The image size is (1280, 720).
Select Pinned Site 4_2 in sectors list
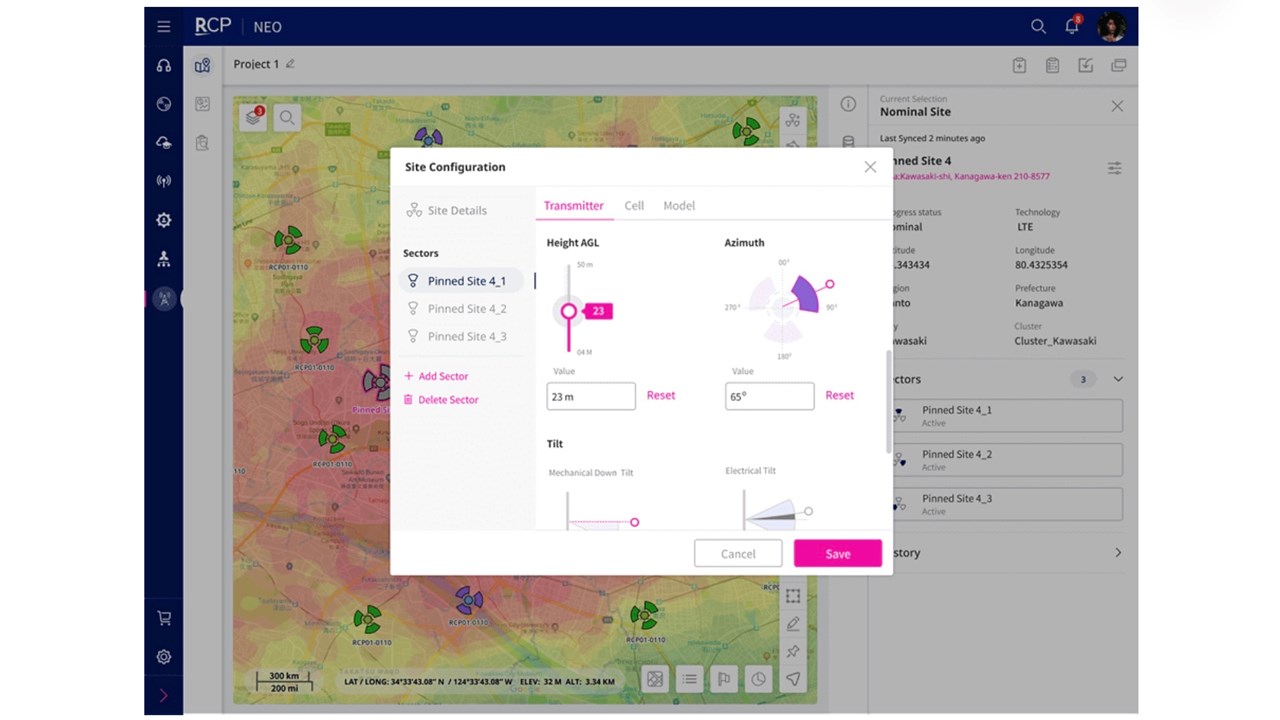466,309
